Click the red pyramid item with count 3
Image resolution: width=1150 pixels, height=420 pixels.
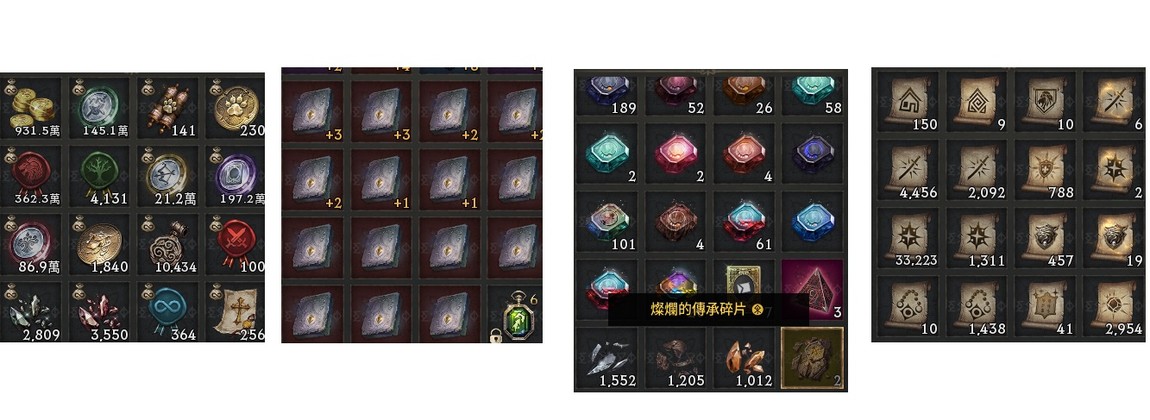click(813, 290)
